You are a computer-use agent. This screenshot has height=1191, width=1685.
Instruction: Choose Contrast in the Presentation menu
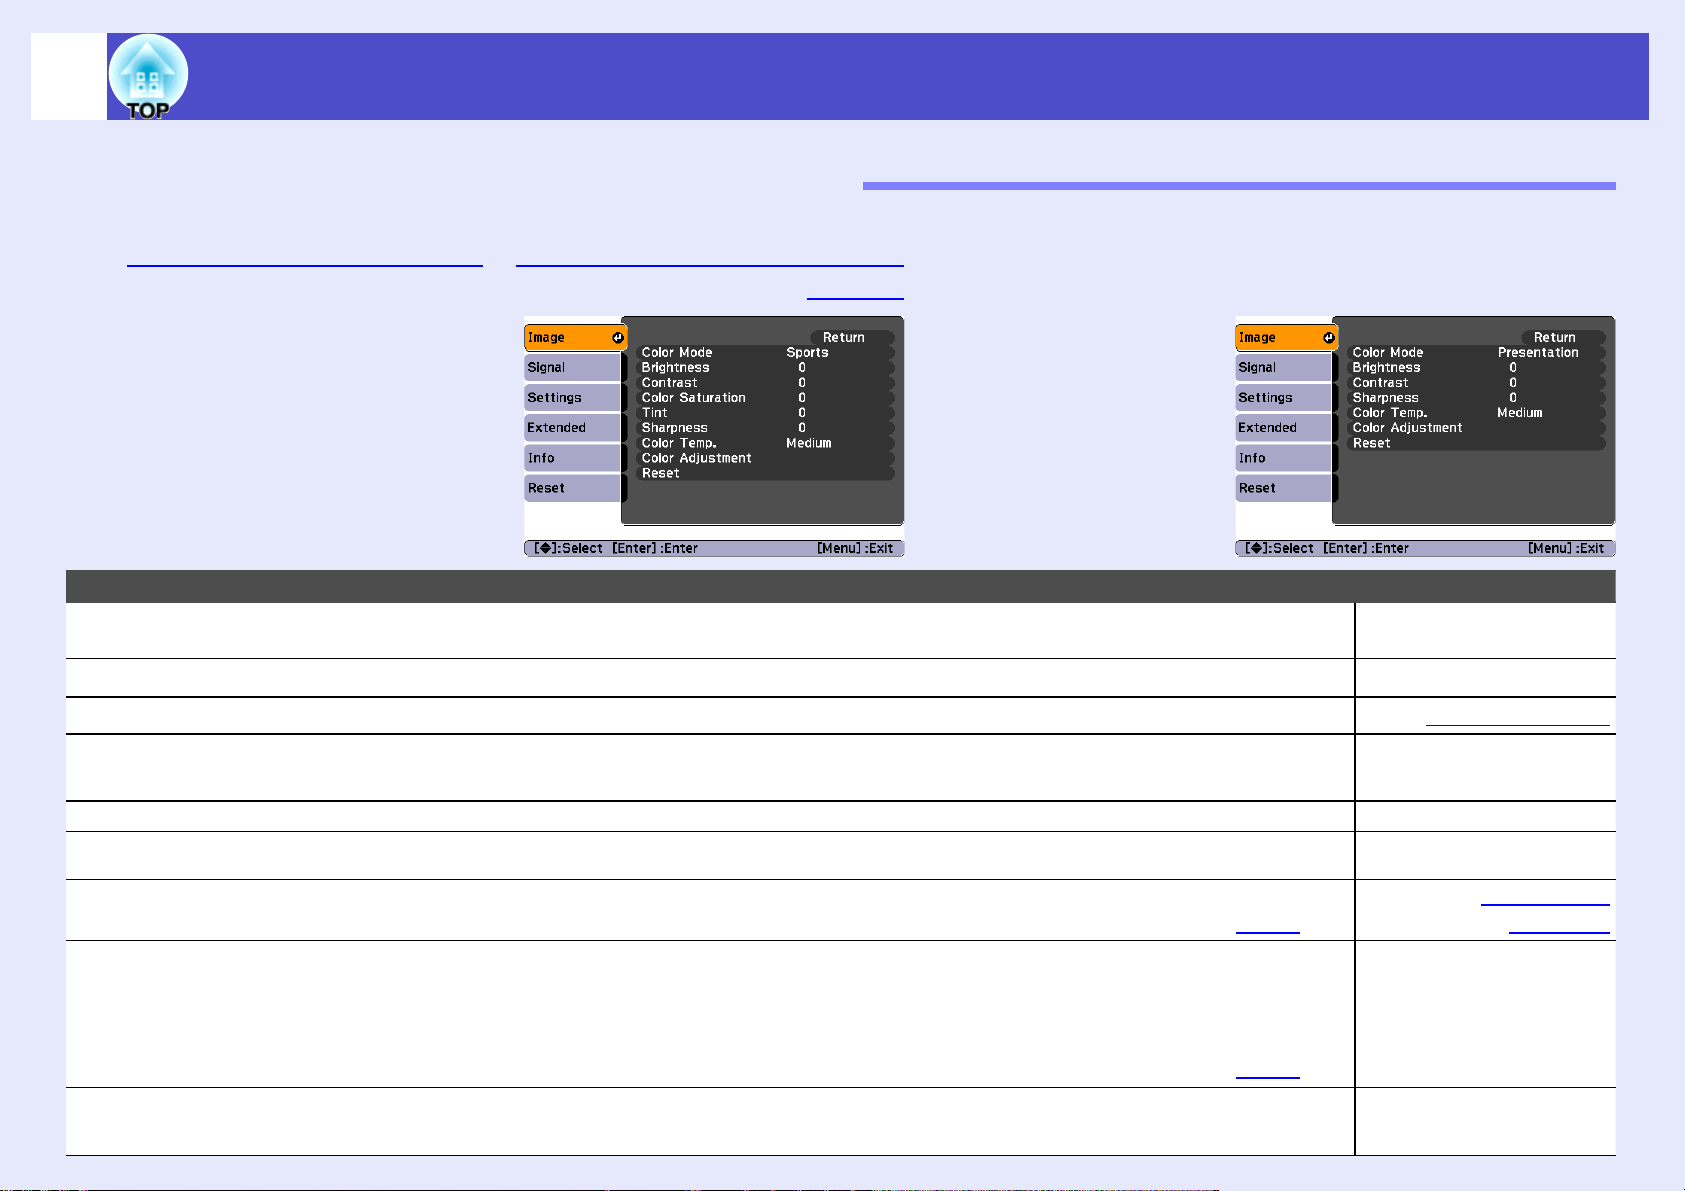1476,383
